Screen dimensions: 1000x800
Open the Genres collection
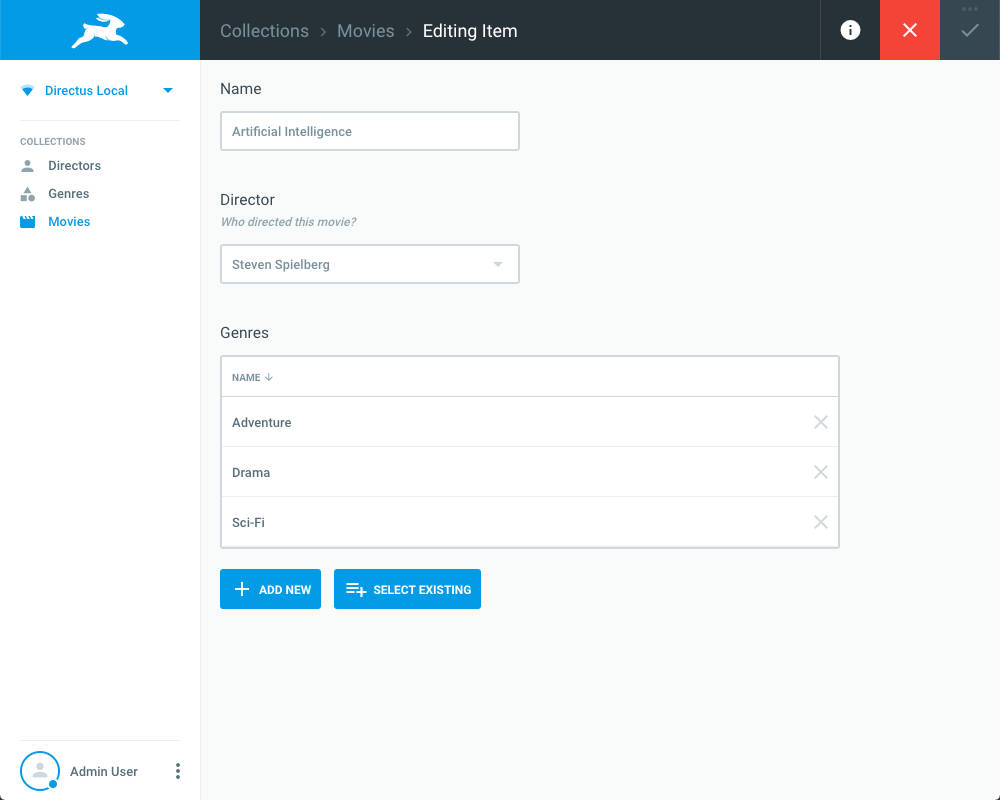(x=68, y=194)
